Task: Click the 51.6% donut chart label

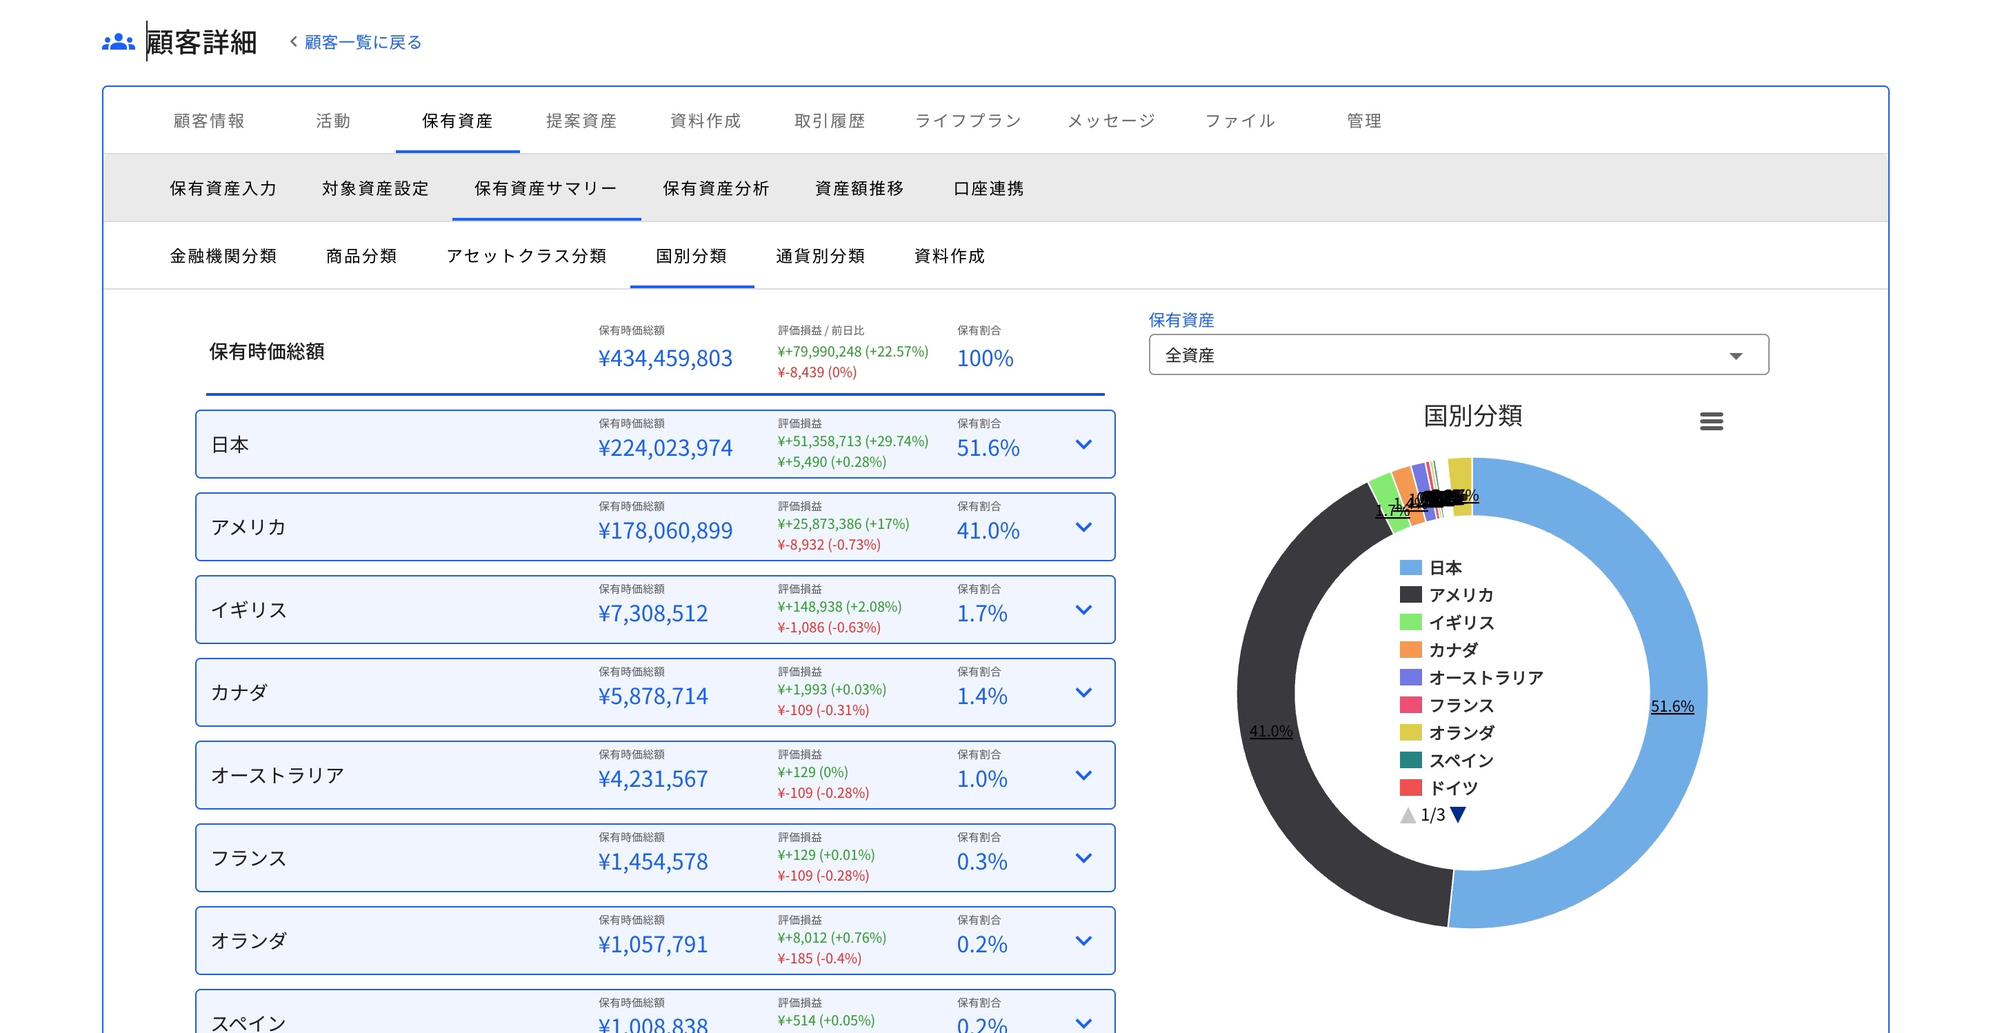Action: coord(1672,706)
